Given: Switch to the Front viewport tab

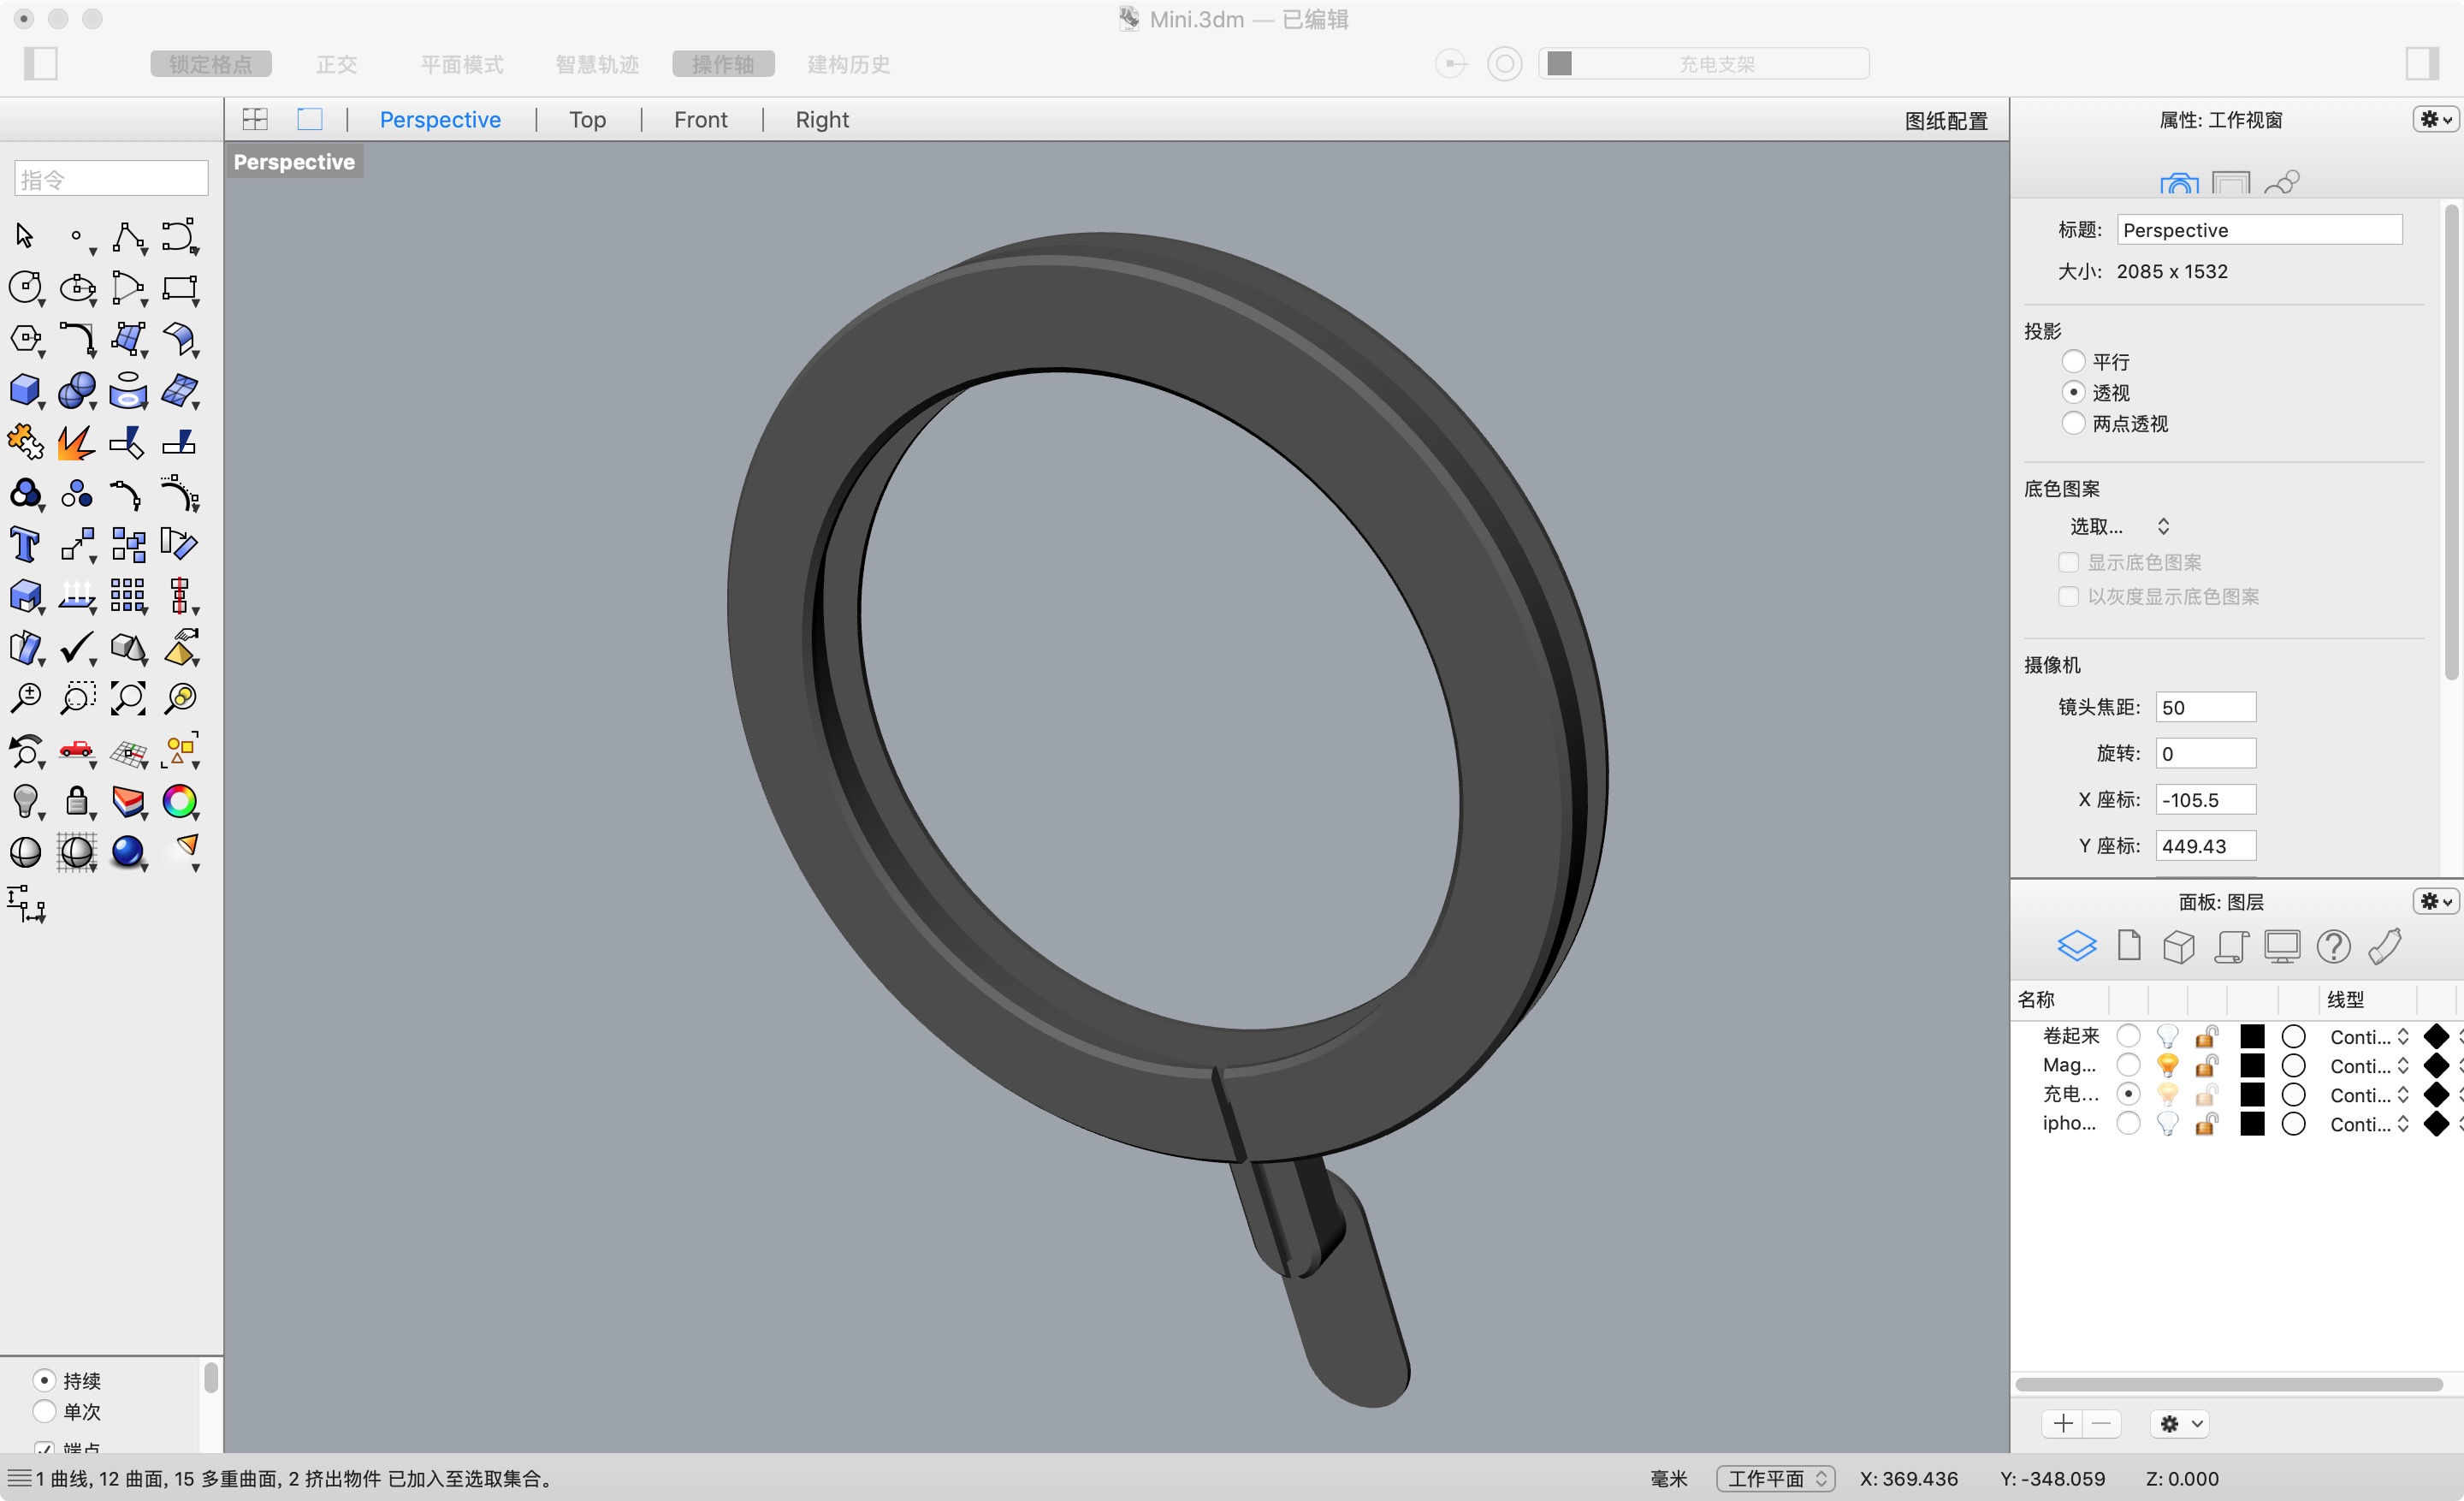Looking at the screenshot, I should 699,119.
